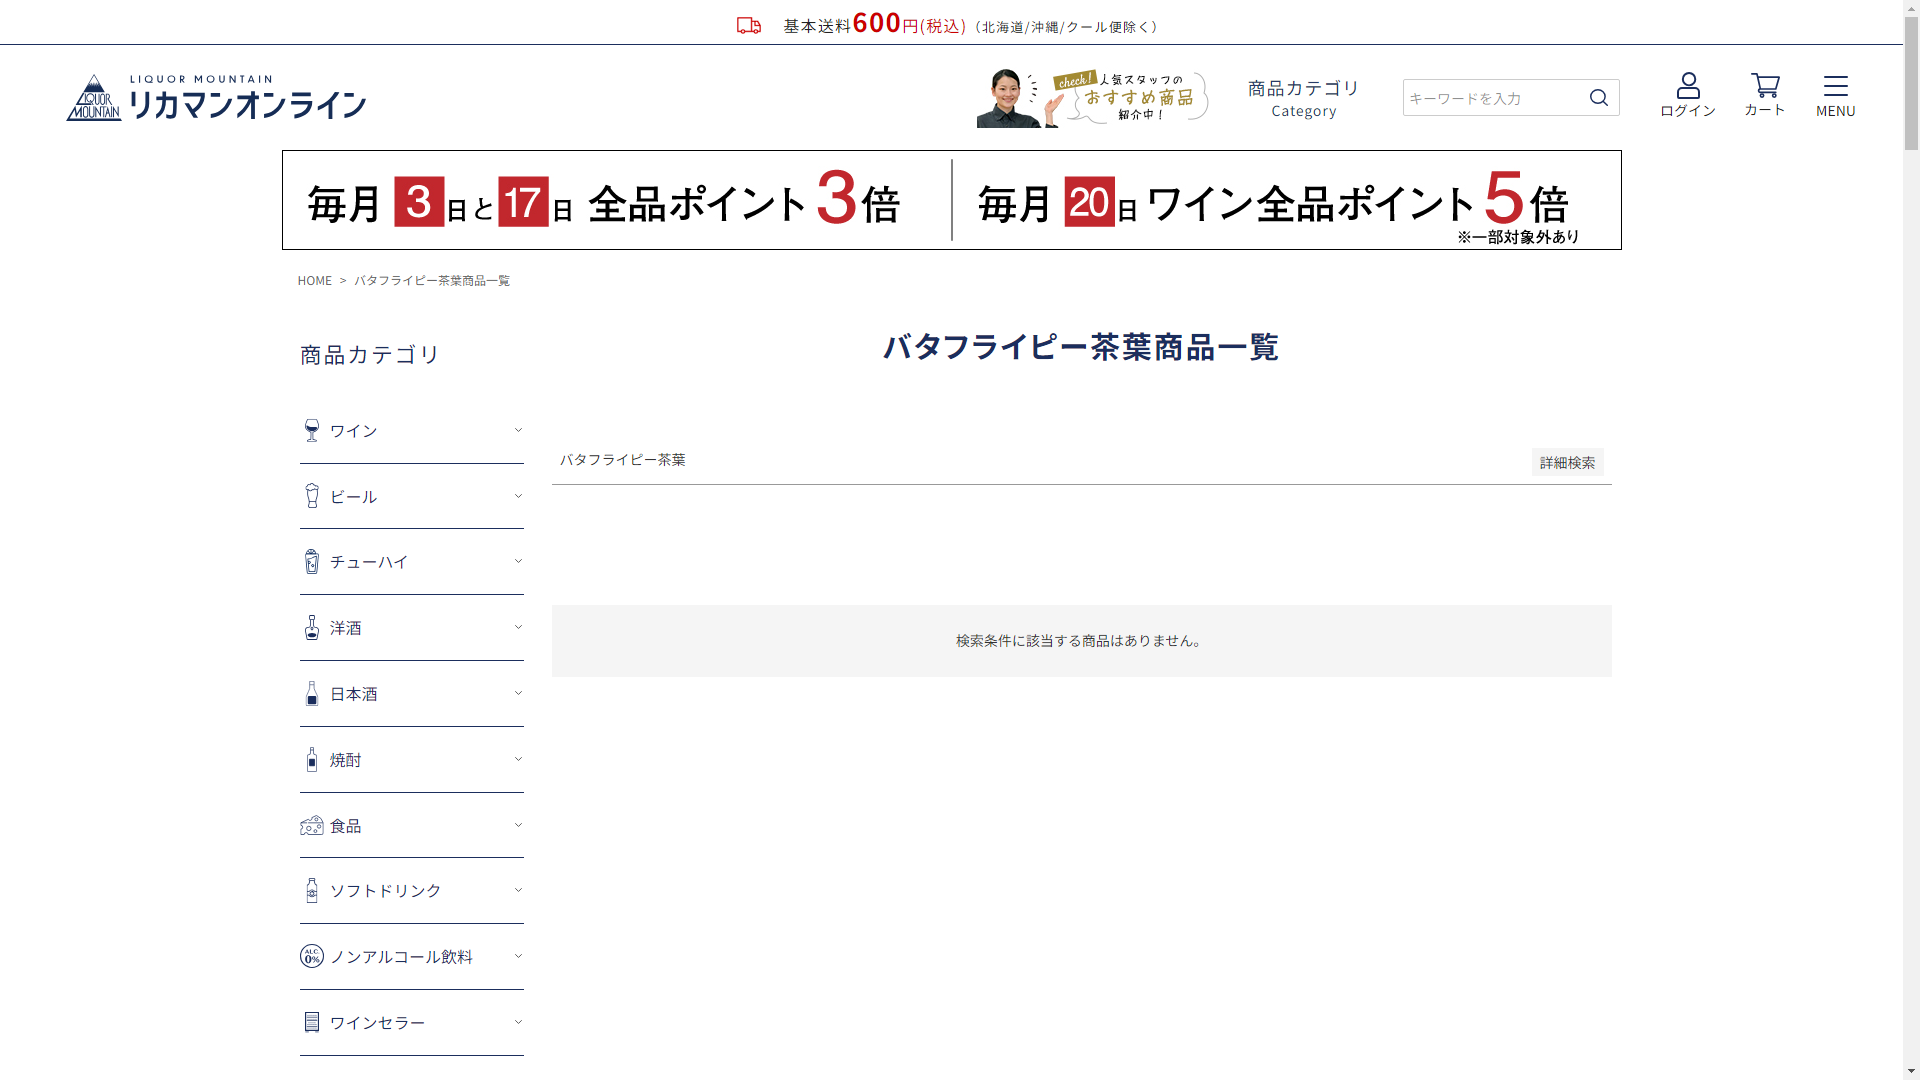Click the 詳細検索 button
1920x1080 pixels.
(x=1567, y=462)
